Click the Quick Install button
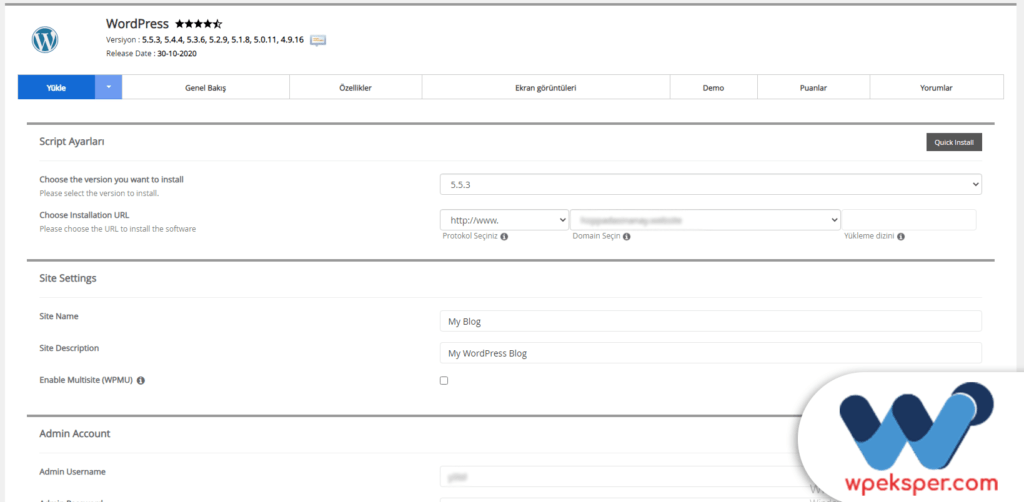The width and height of the screenshot is (1024, 502). point(953,142)
